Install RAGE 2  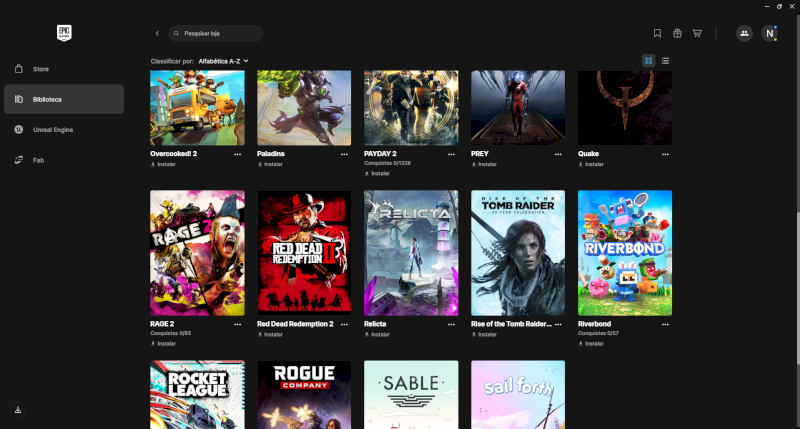(x=163, y=344)
